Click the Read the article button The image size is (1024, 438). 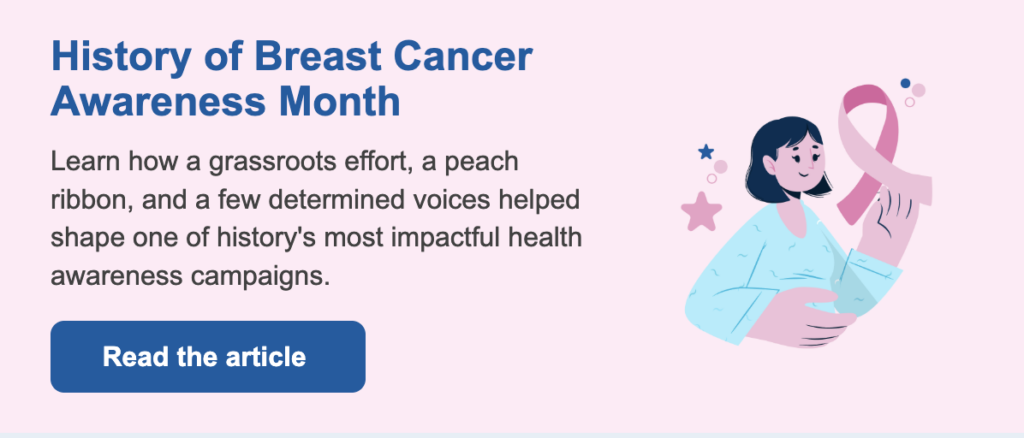pyautogui.click(x=208, y=356)
